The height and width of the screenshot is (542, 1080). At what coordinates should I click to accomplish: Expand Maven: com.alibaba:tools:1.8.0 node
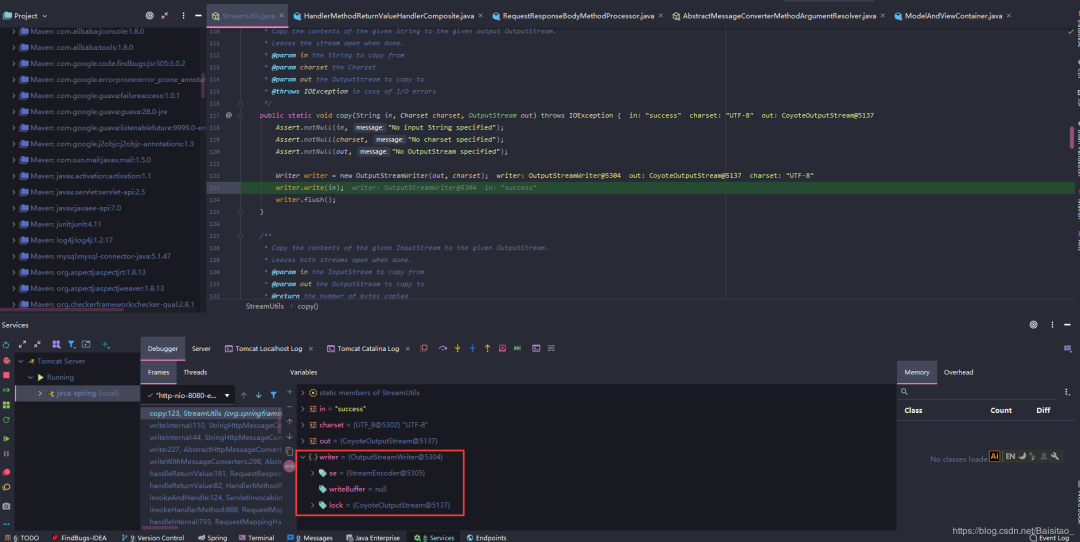click(x=13, y=48)
